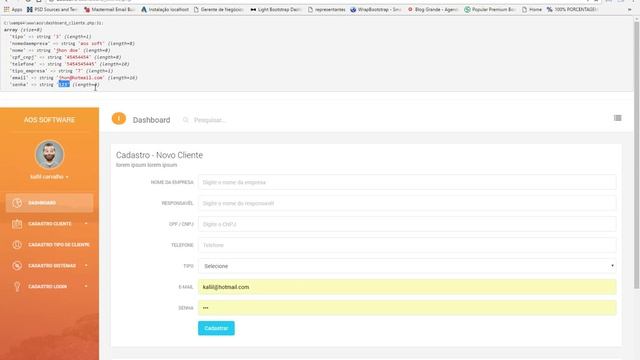Click the Dashboard pie-chart icon in sidebar
This screenshot has width=640, height=360.
click(x=17, y=203)
